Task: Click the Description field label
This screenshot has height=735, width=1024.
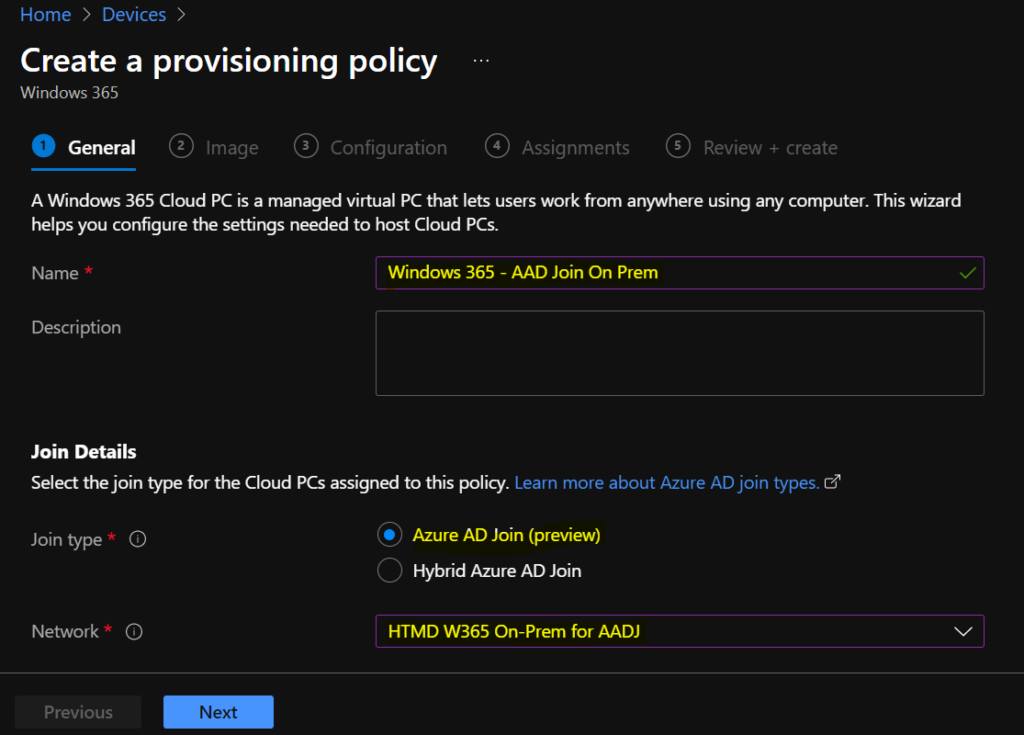Action: 76,327
